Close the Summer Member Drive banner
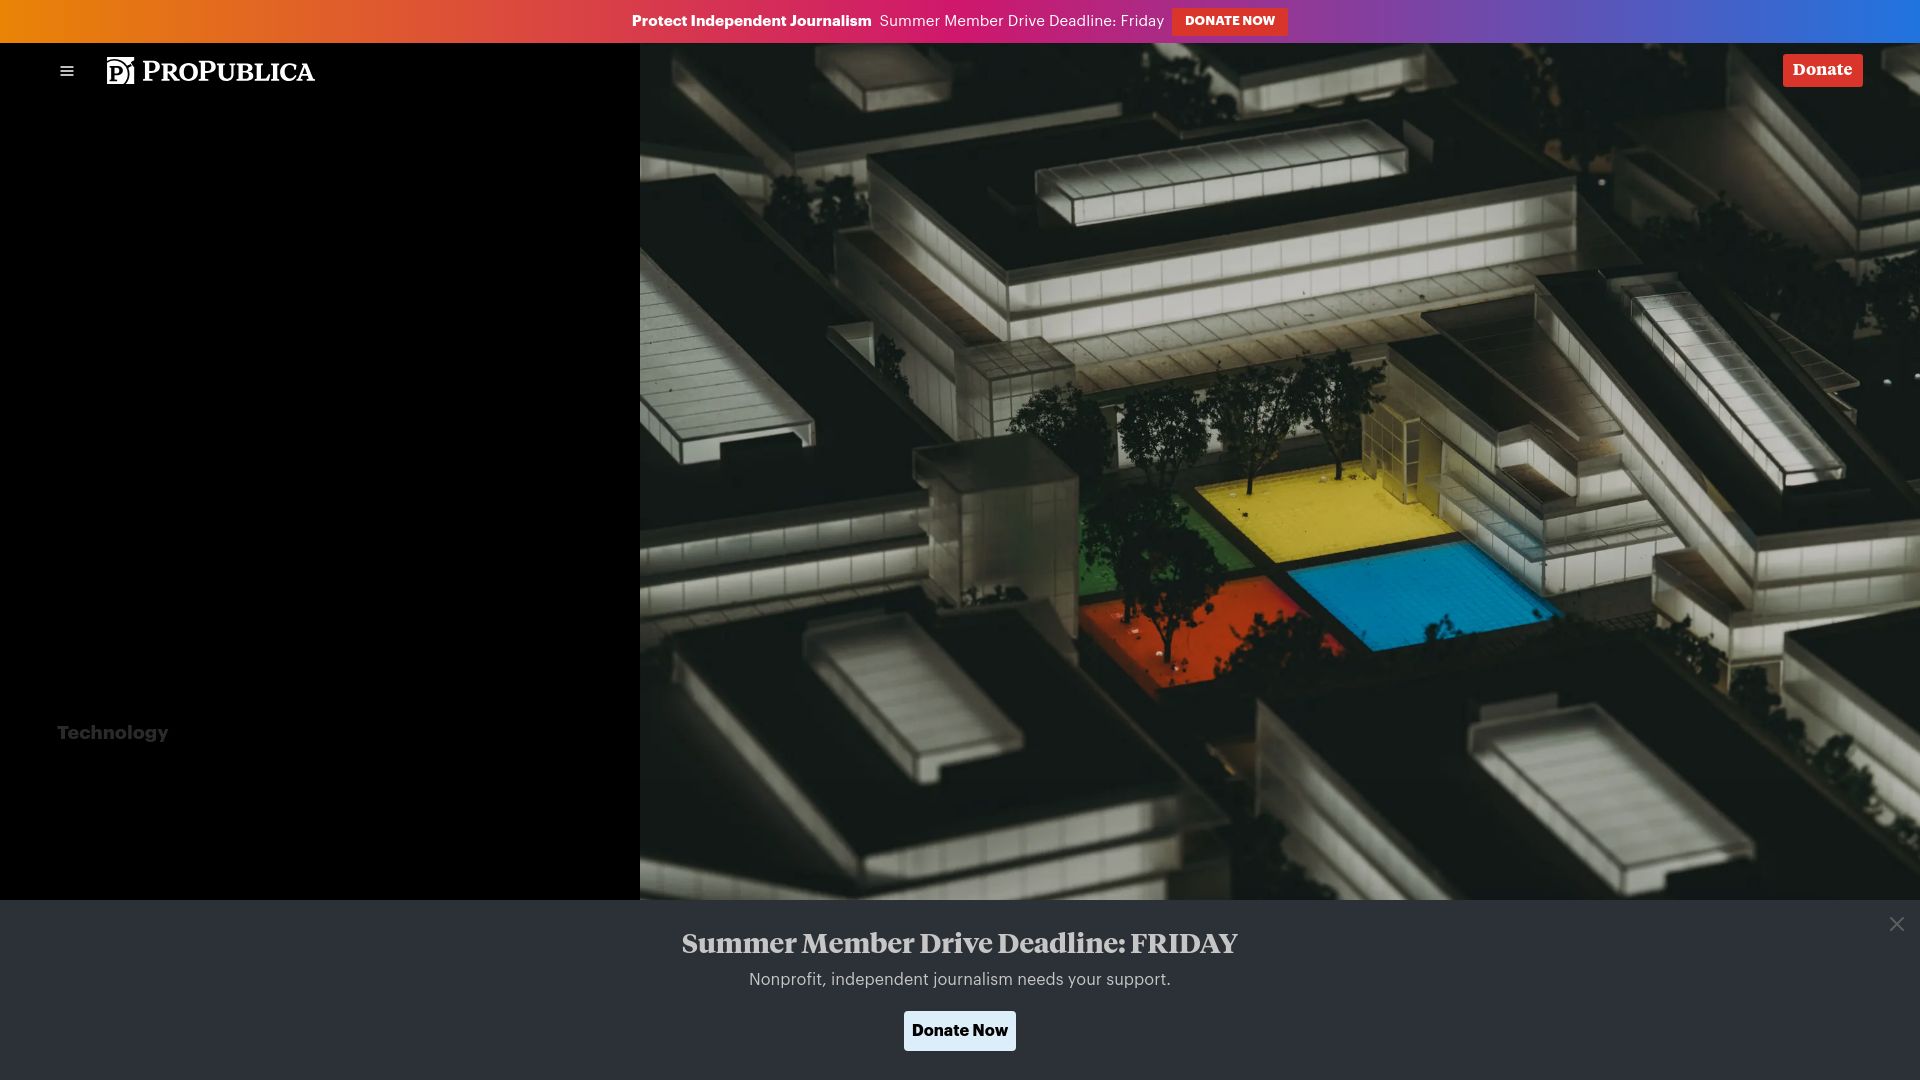The image size is (1920, 1080). point(1896,924)
